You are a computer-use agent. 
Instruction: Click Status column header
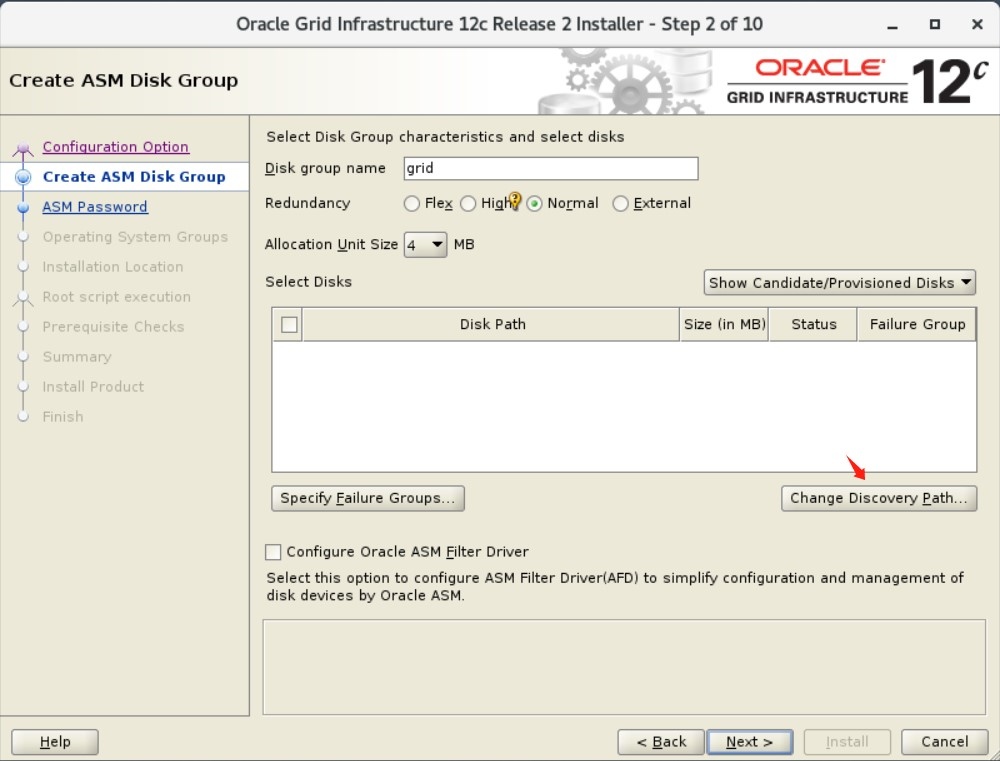813,325
